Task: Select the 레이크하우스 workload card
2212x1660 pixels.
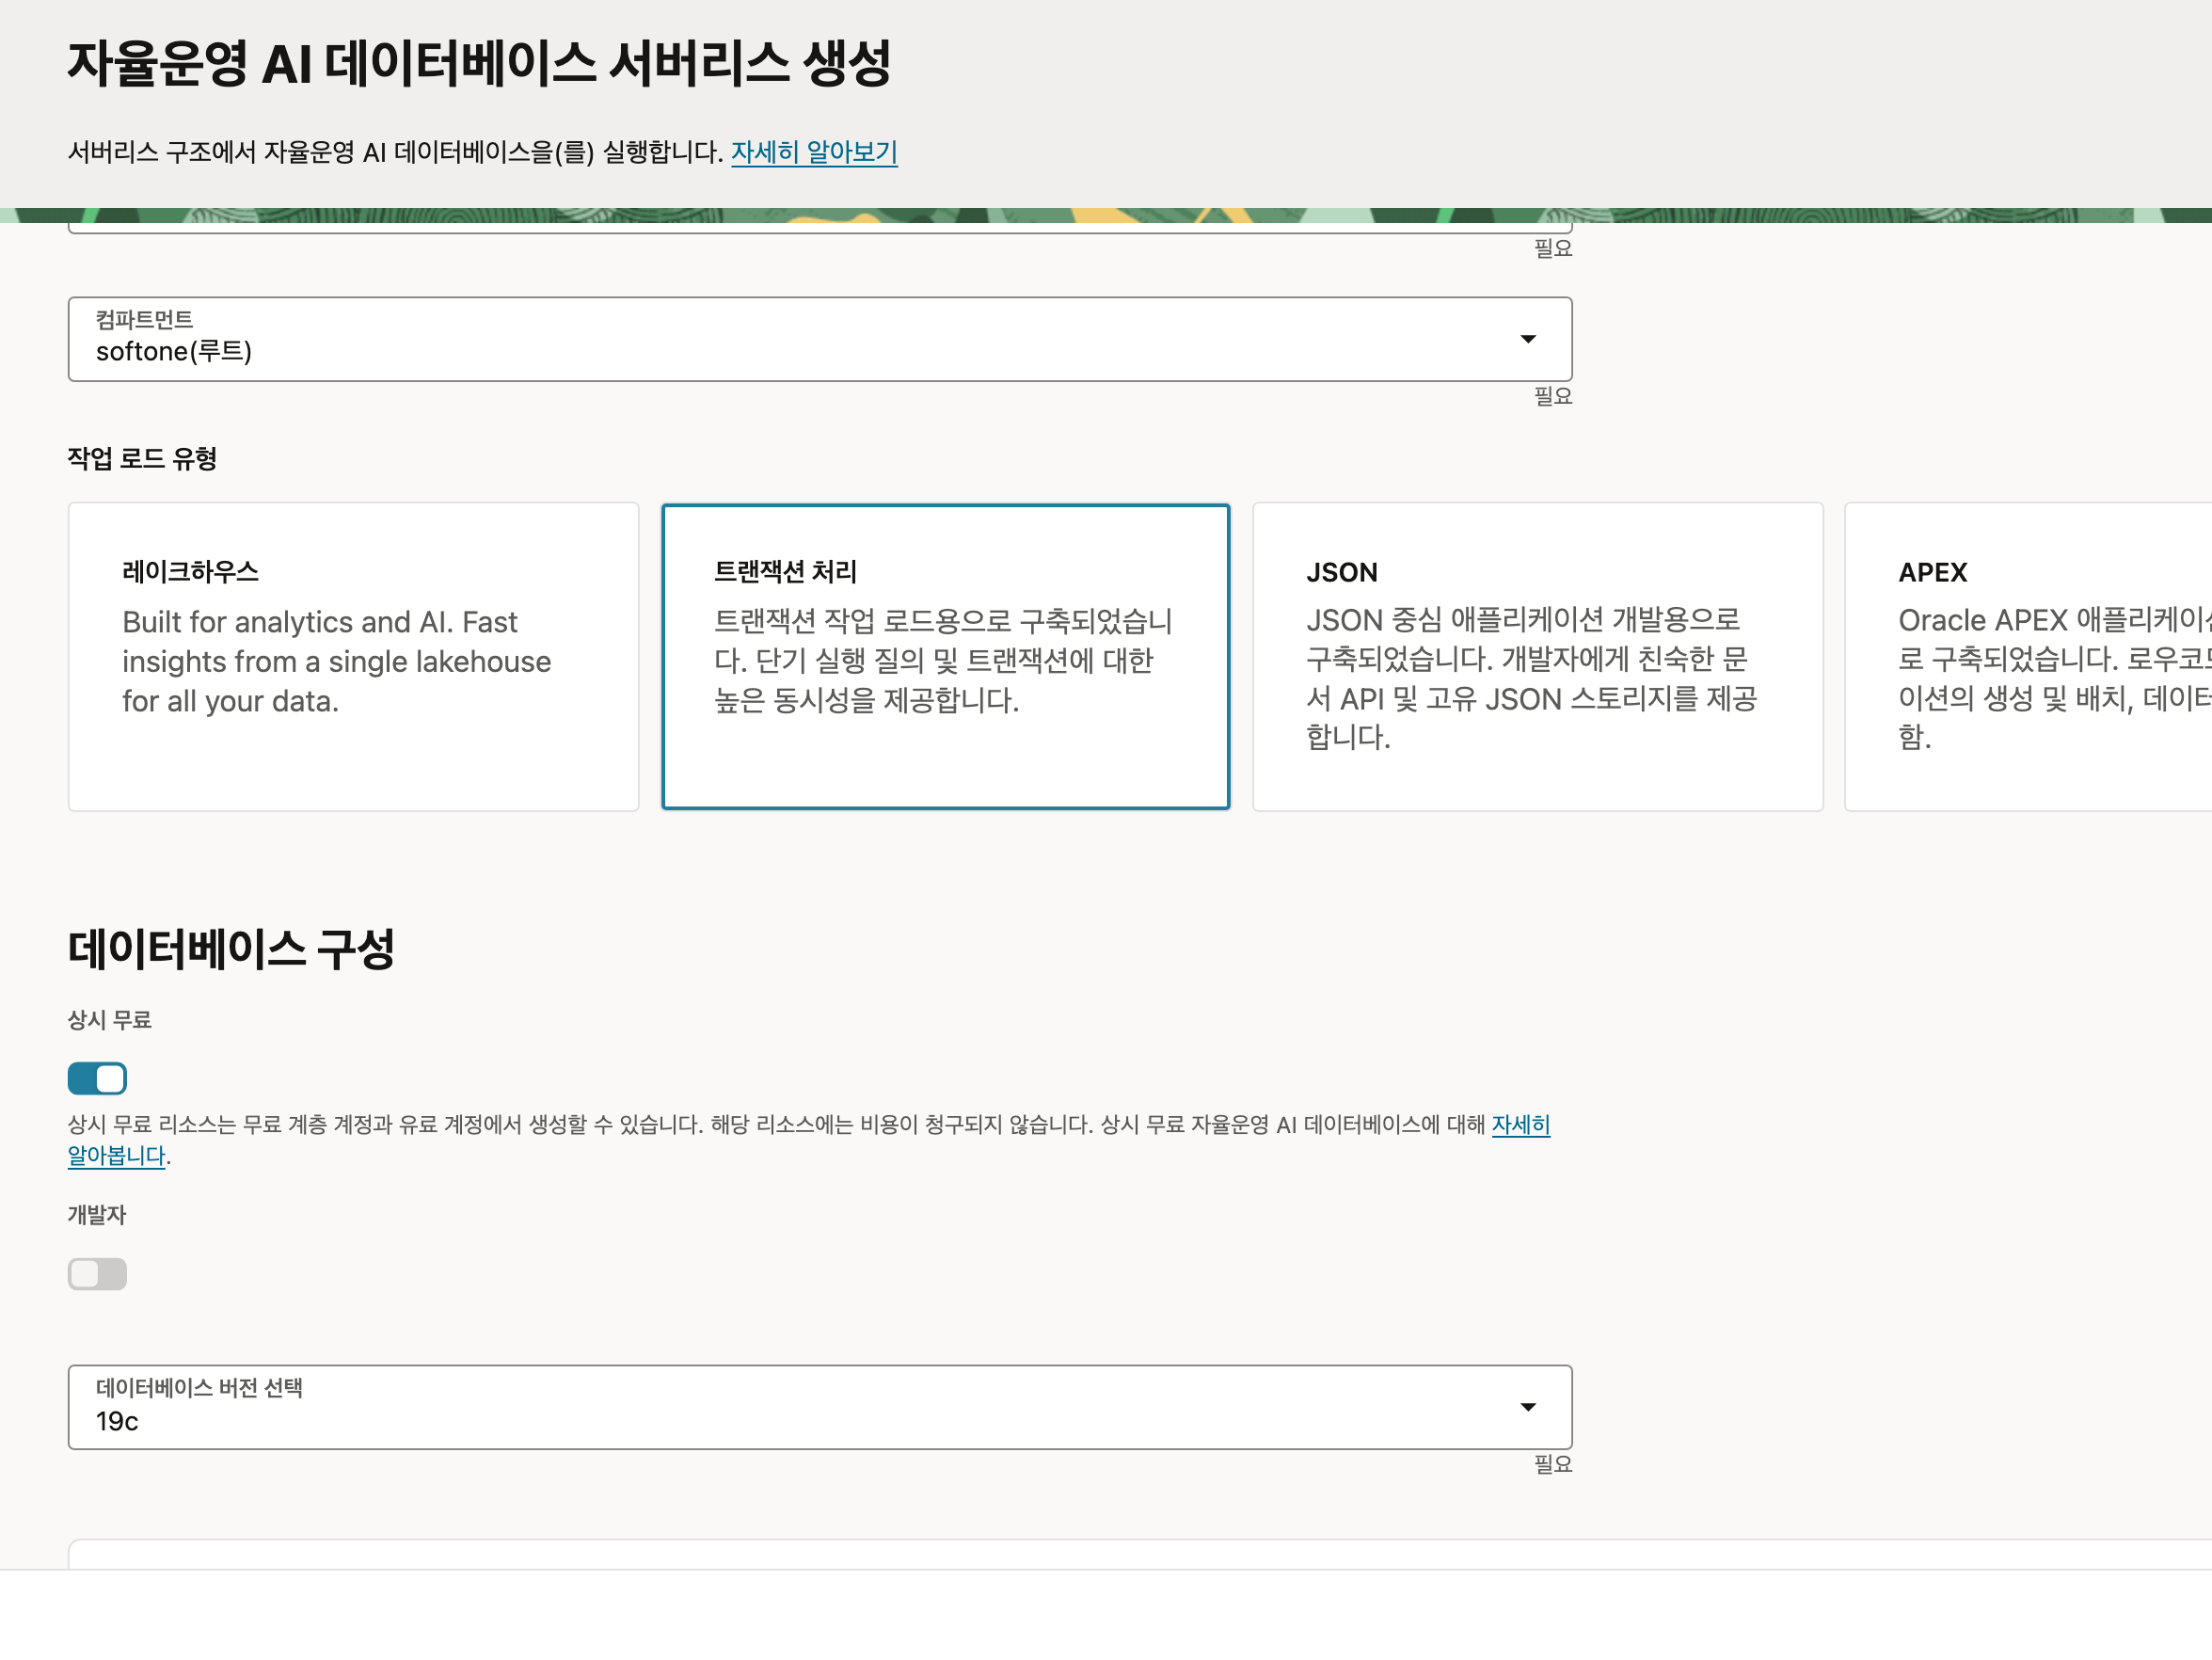Action: (353, 656)
